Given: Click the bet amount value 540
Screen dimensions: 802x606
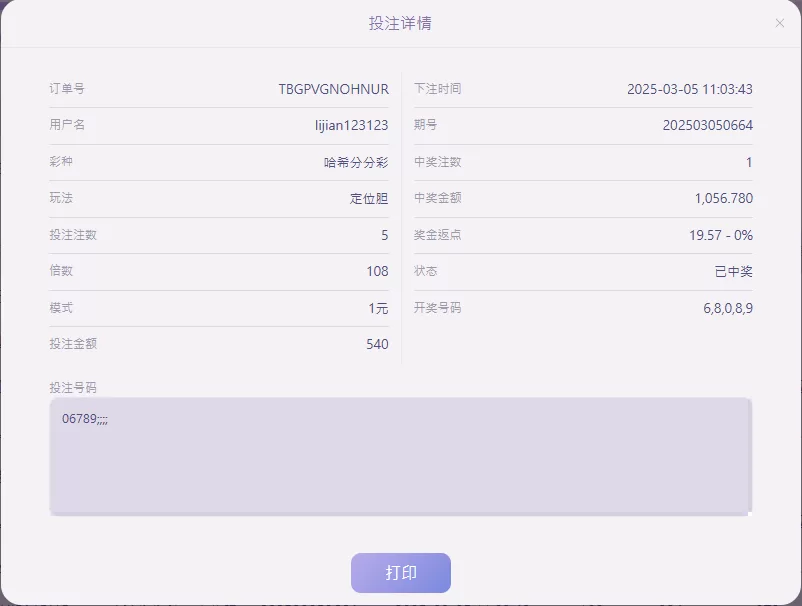Looking at the screenshot, I should pyautogui.click(x=377, y=344).
